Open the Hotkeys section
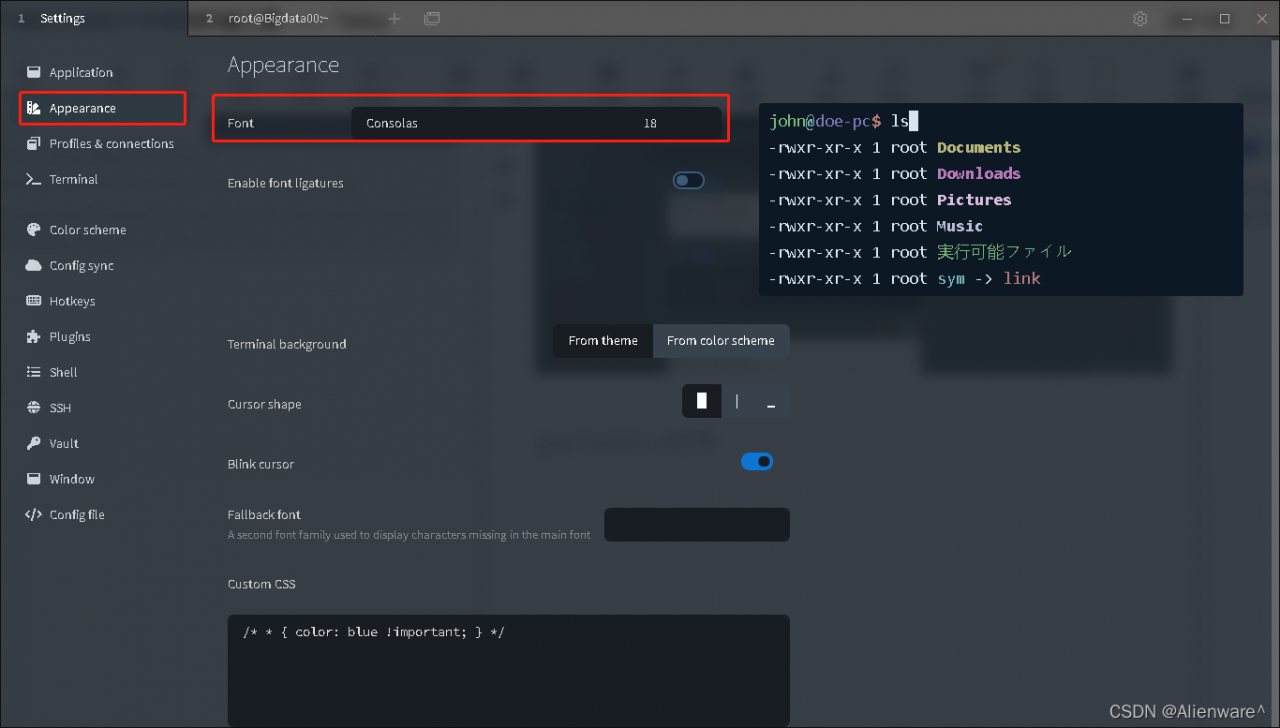Screen dimensions: 1280x728 pyautogui.click(x=73, y=301)
